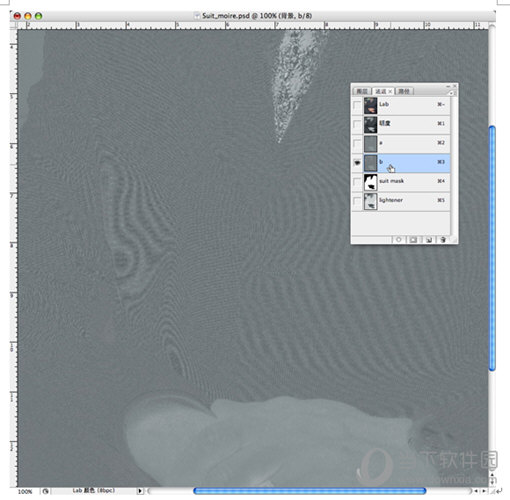Click the horizontal scroll left arrow
This screenshot has height=500, width=510.
click(x=476, y=491)
